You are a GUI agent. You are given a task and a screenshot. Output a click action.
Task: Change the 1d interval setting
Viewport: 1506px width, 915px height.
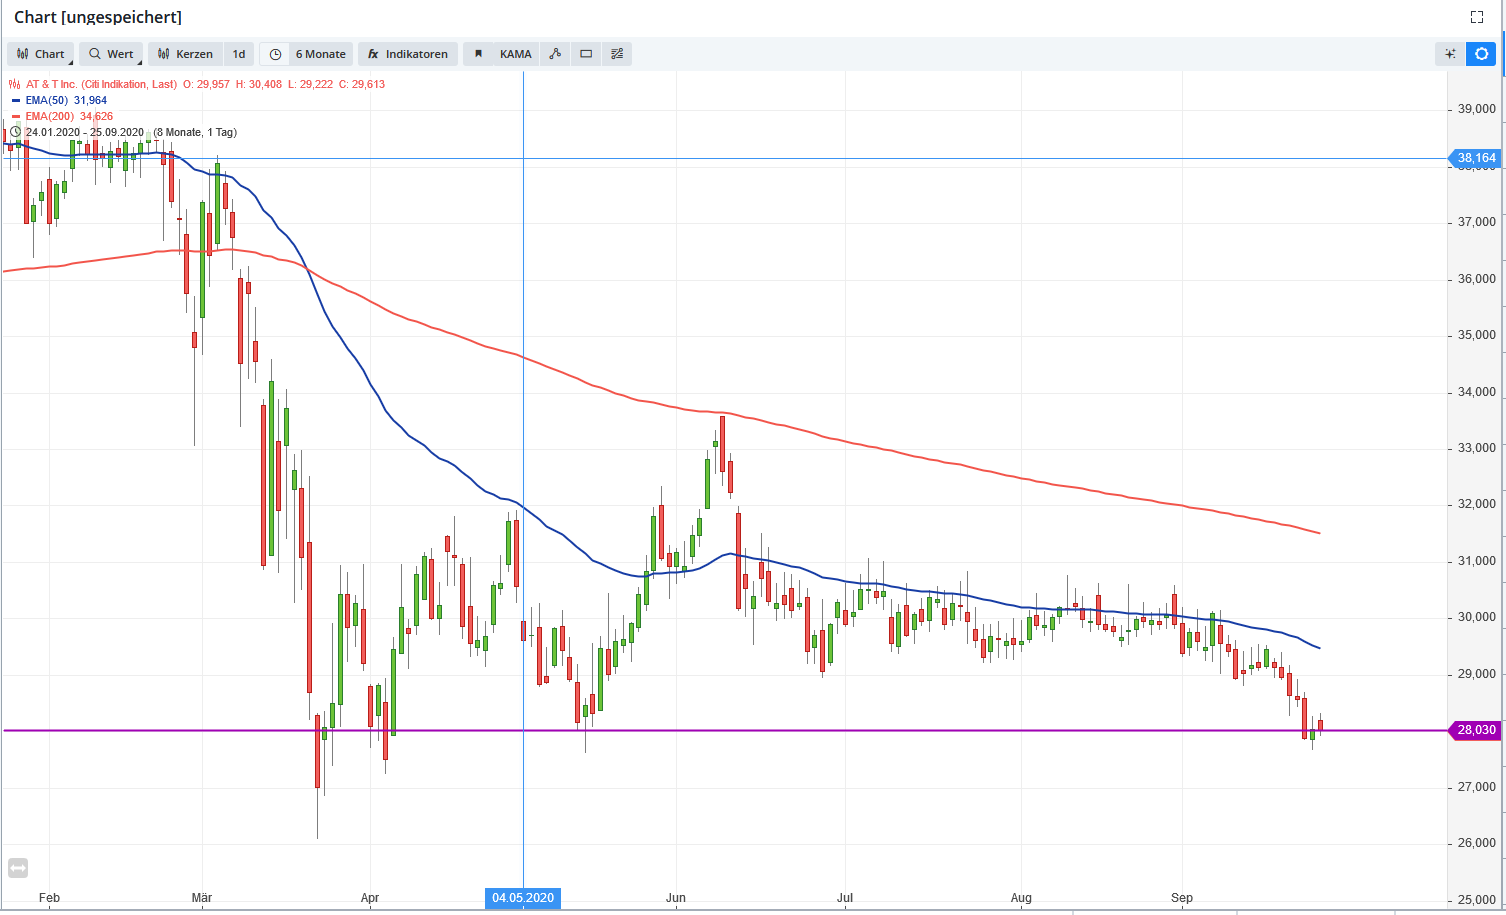(x=239, y=54)
